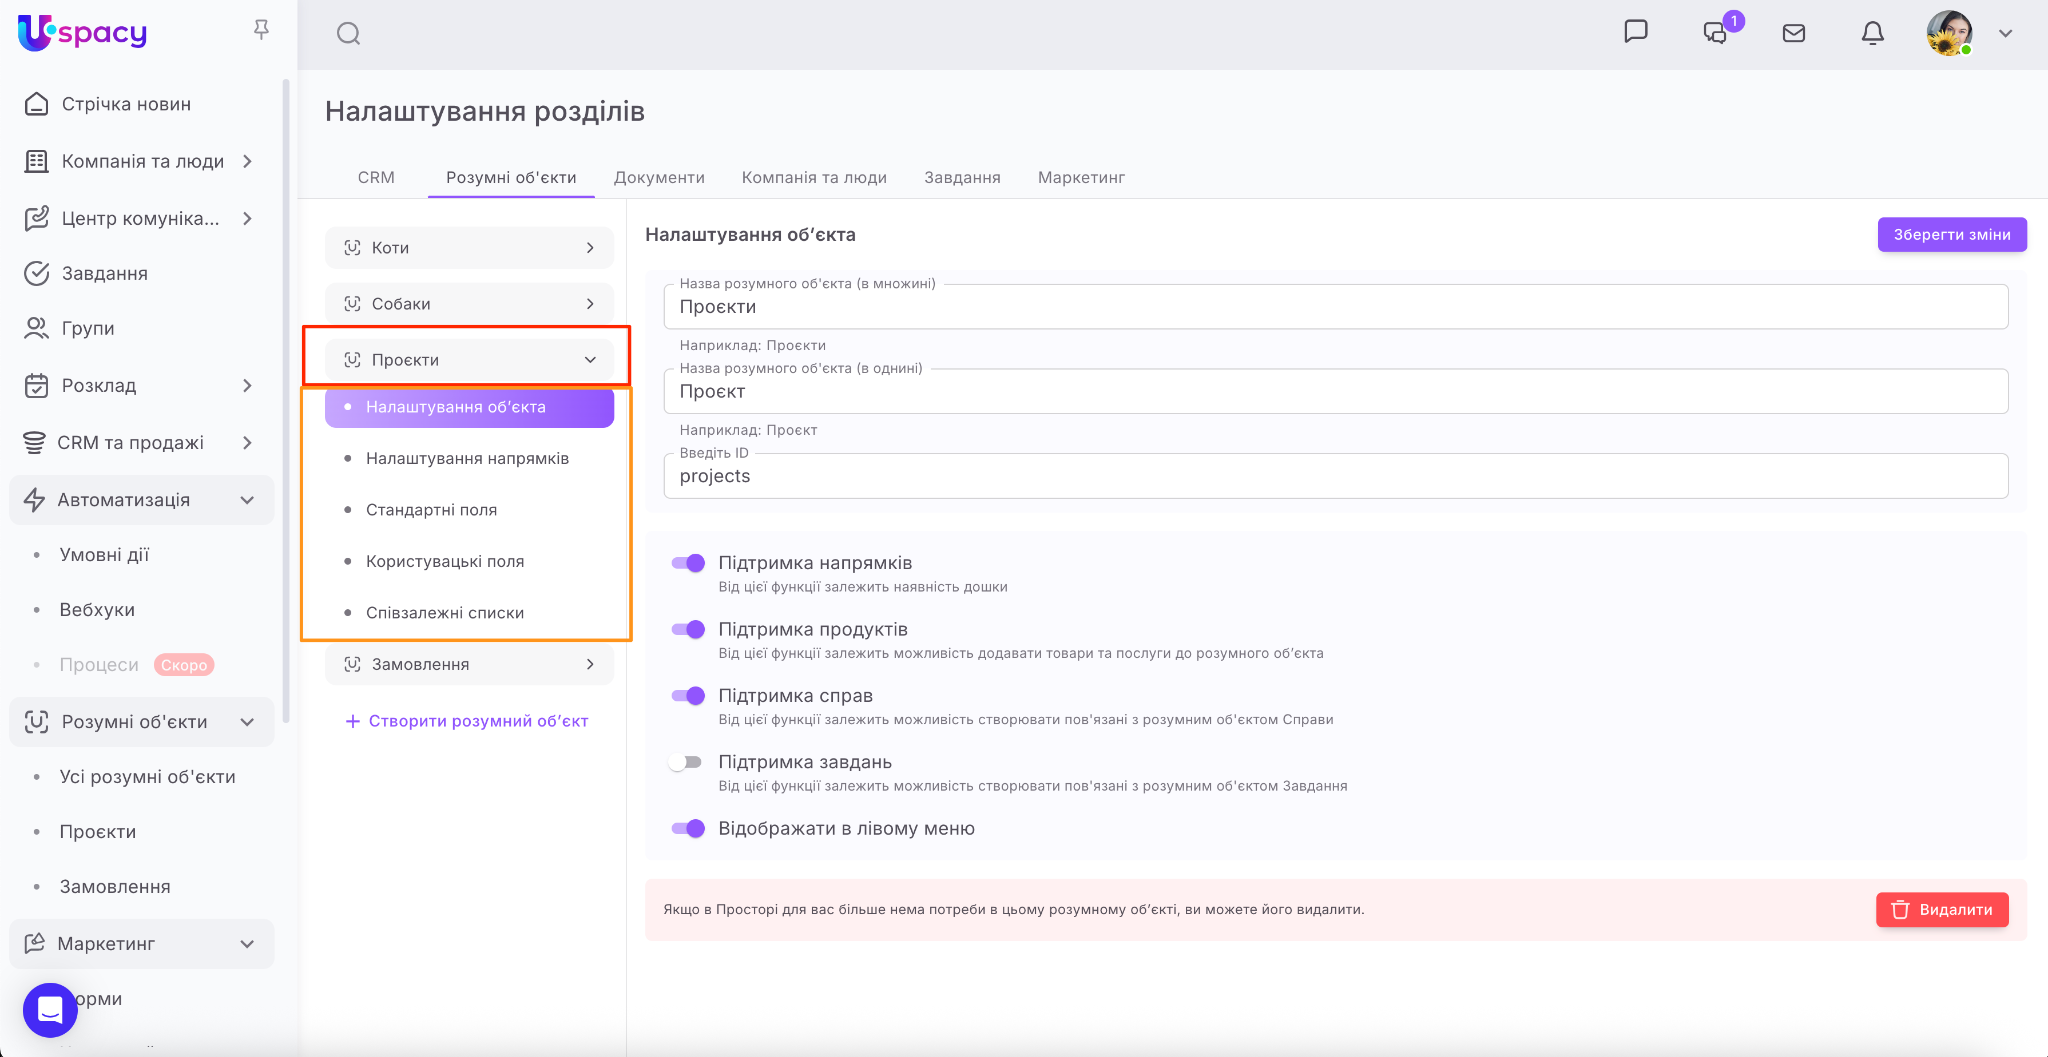The image size is (2048, 1057).
Task: Open the chat bubble icon in header
Action: point(1635,32)
